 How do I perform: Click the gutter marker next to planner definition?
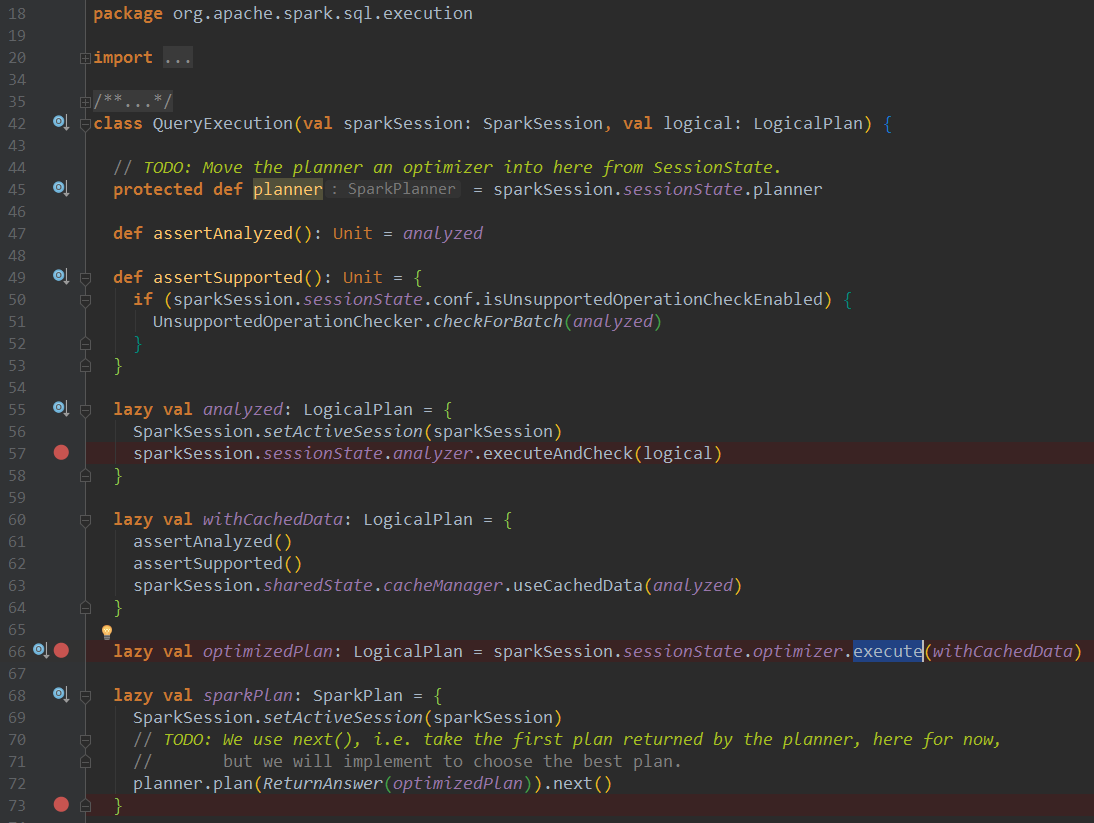coord(60,189)
